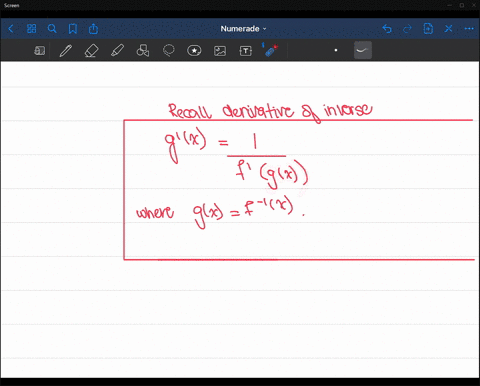Maximize the Screen window
This screenshot has height=386, width=480.
(462, 5)
